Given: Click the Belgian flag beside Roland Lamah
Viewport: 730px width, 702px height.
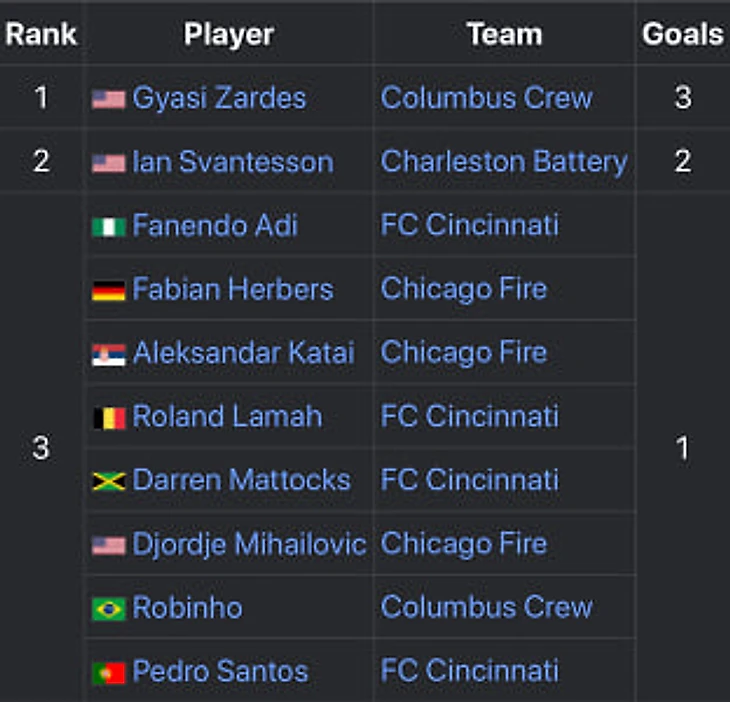Looking at the screenshot, I should tap(108, 418).
